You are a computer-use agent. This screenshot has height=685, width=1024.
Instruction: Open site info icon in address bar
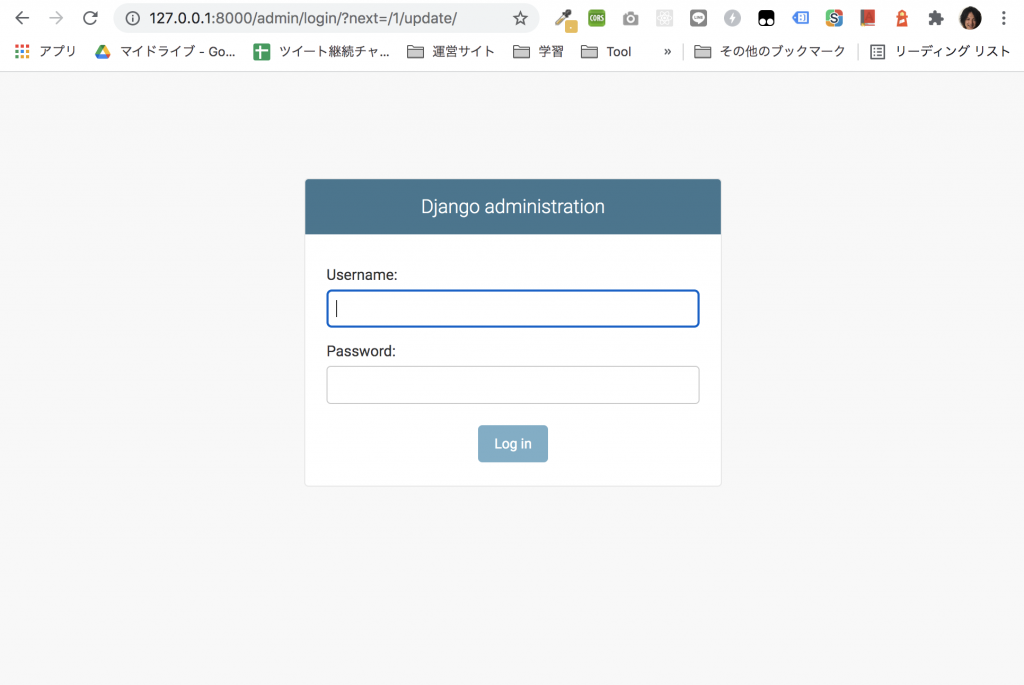point(133,18)
